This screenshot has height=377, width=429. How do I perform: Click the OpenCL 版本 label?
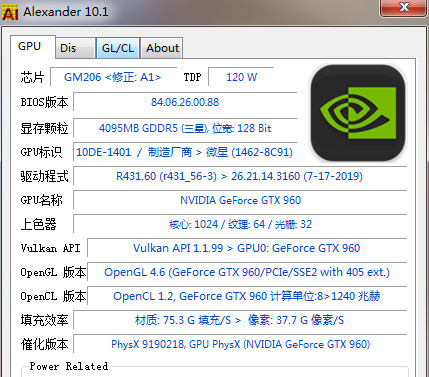(53, 296)
